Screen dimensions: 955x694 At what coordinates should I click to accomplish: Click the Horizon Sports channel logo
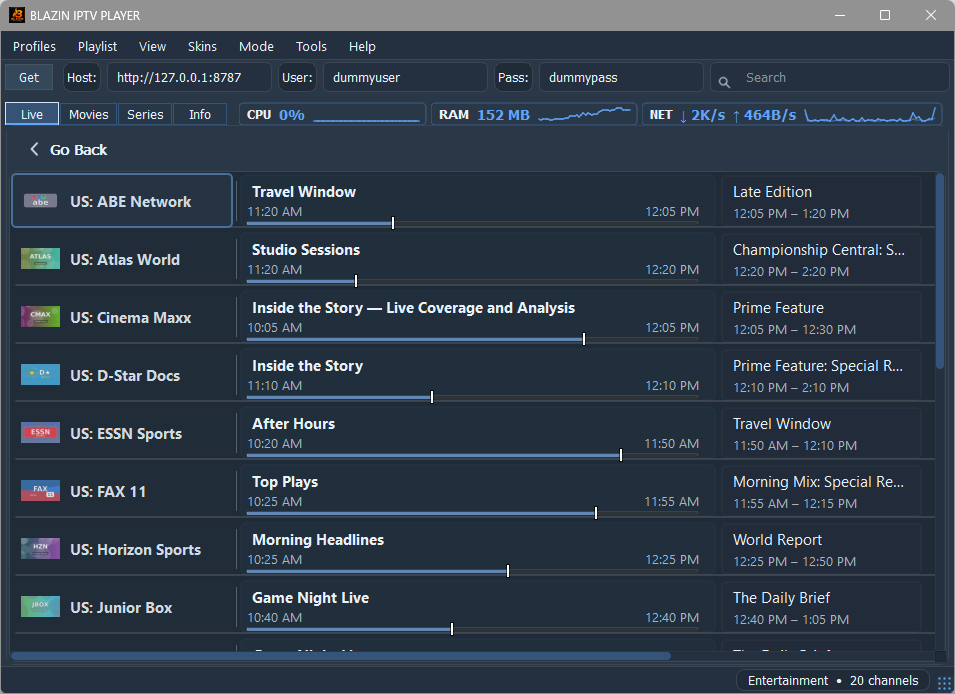click(x=40, y=548)
